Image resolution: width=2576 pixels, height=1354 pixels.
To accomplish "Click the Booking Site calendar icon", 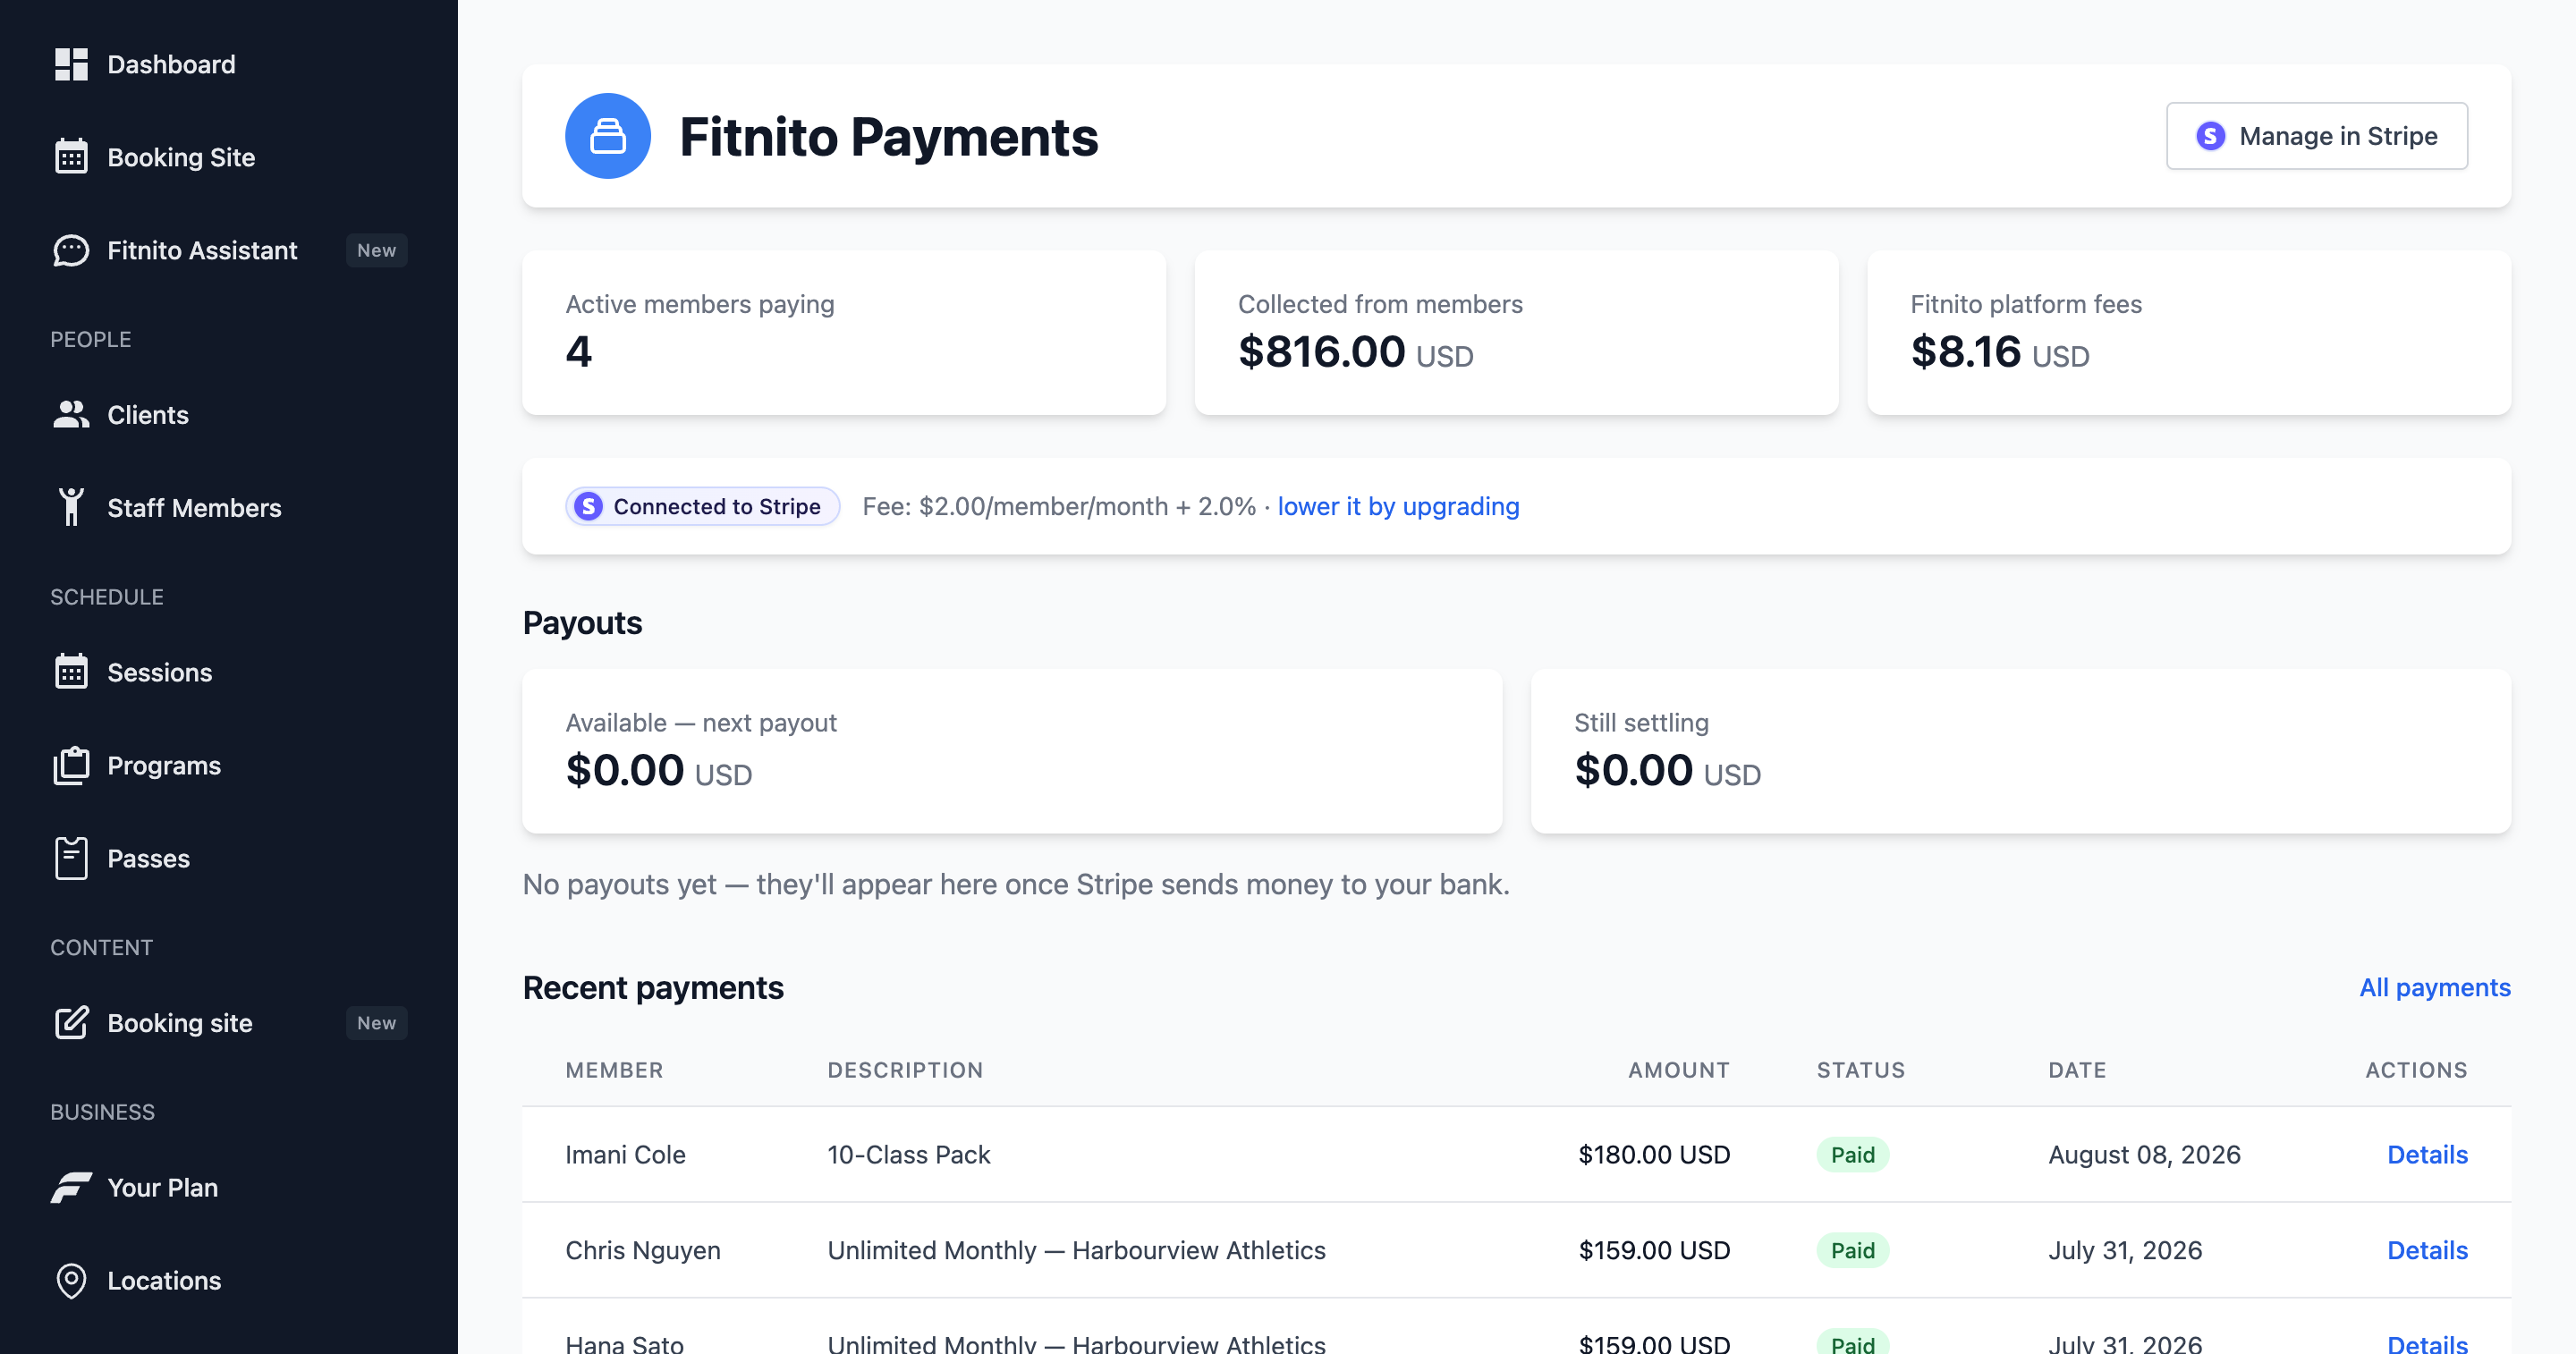I will (x=71, y=157).
